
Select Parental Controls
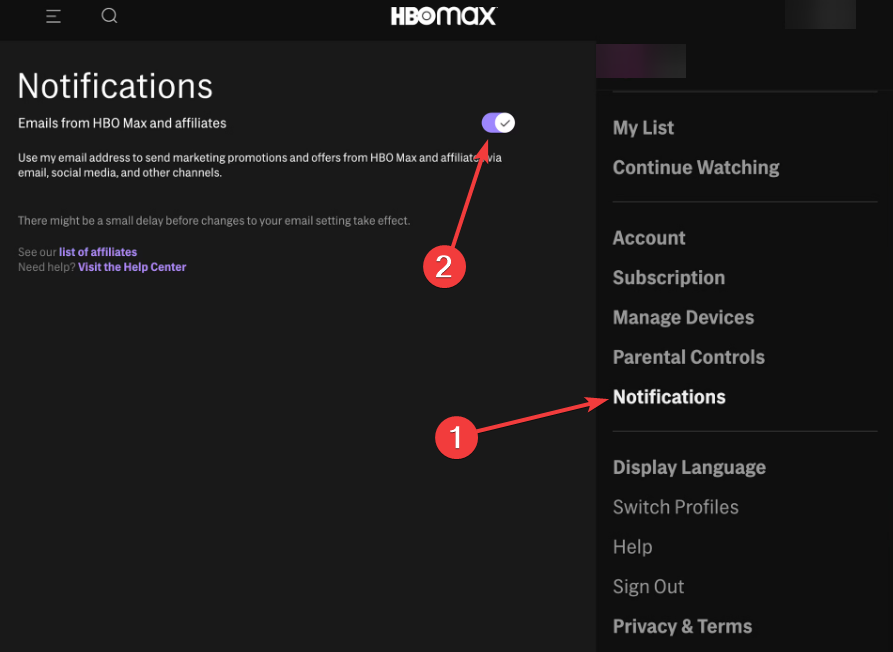pyautogui.click(x=689, y=357)
